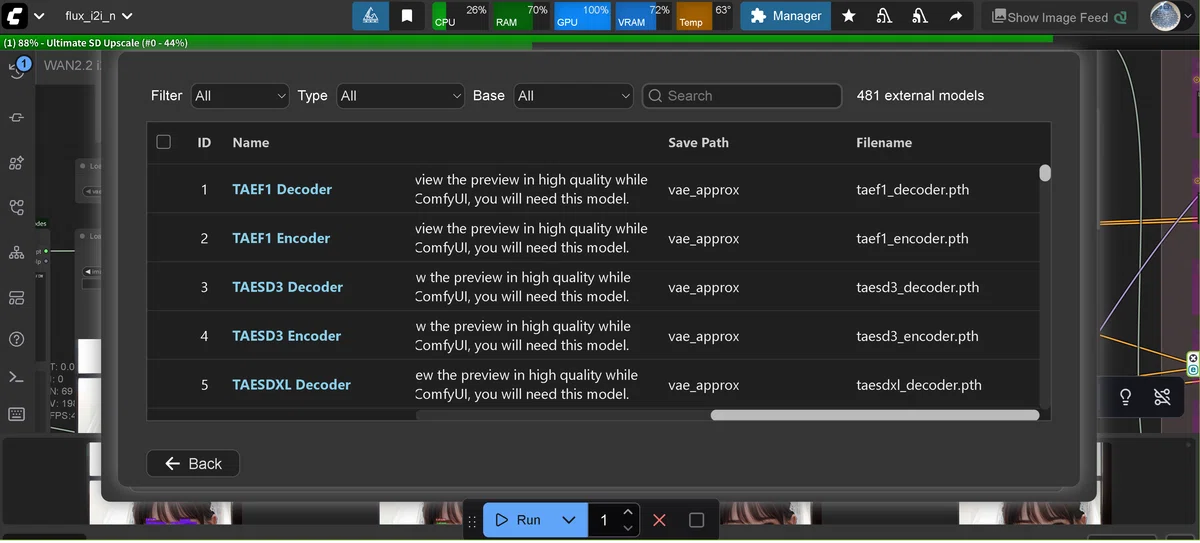
Task: Sort by the Save Path column header
Action: (698, 143)
